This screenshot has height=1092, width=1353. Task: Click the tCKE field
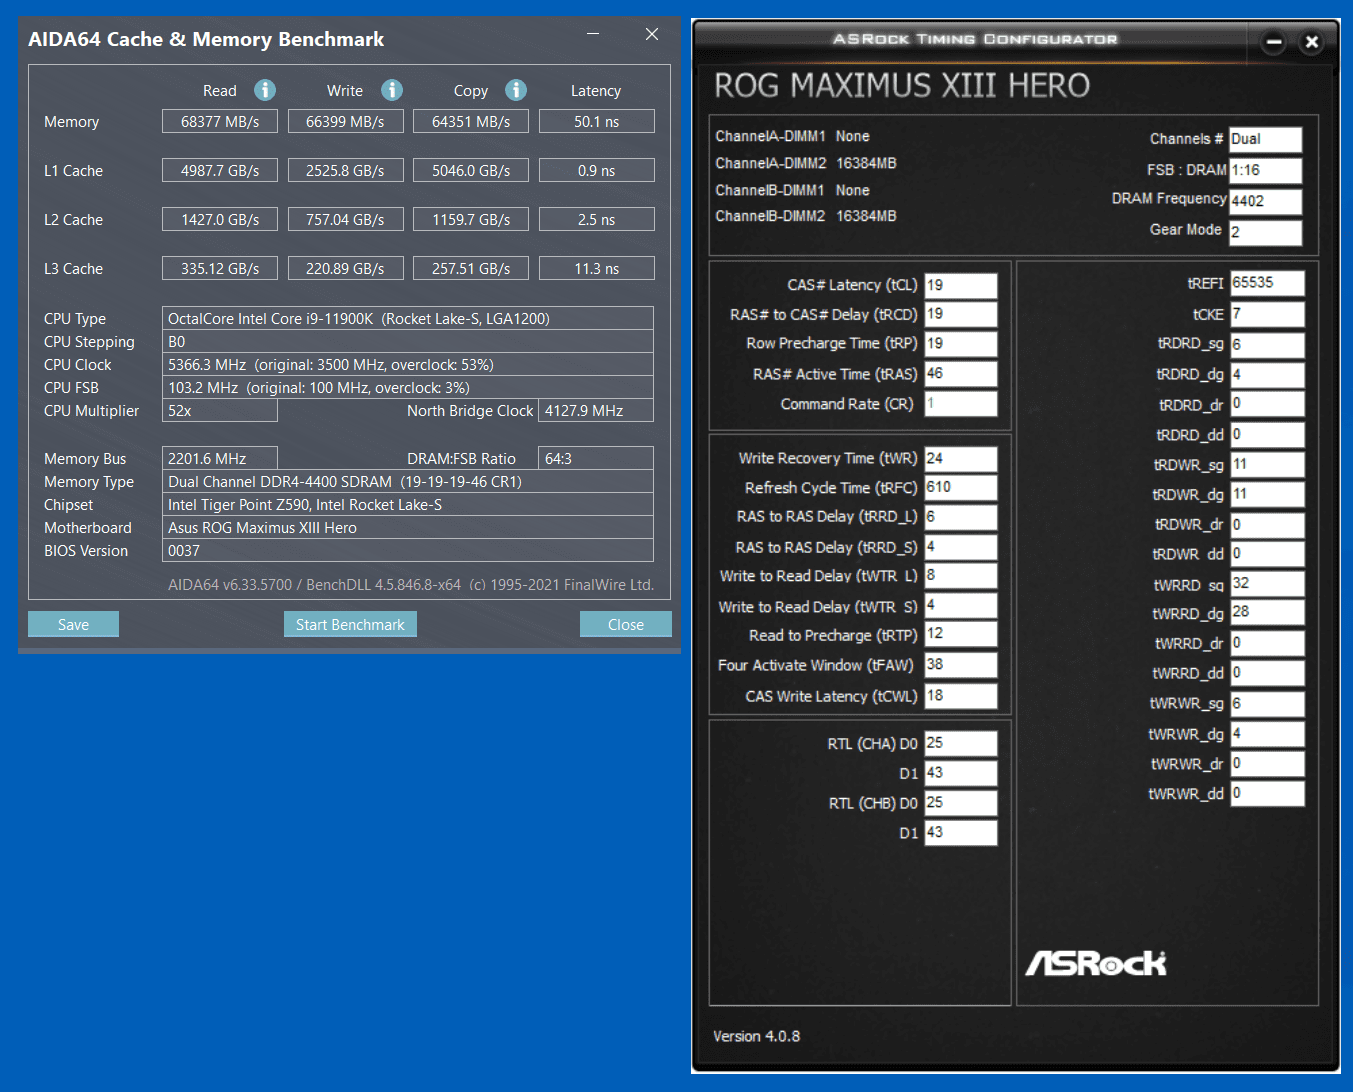(1267, 314)
